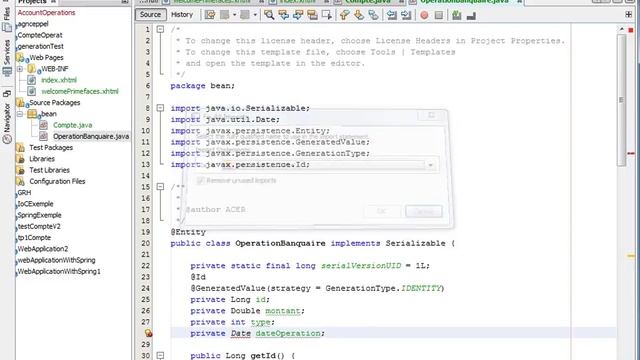640x360 pixels.
Task: Click Find Next Occurrence icon
Action: point(298,15)
